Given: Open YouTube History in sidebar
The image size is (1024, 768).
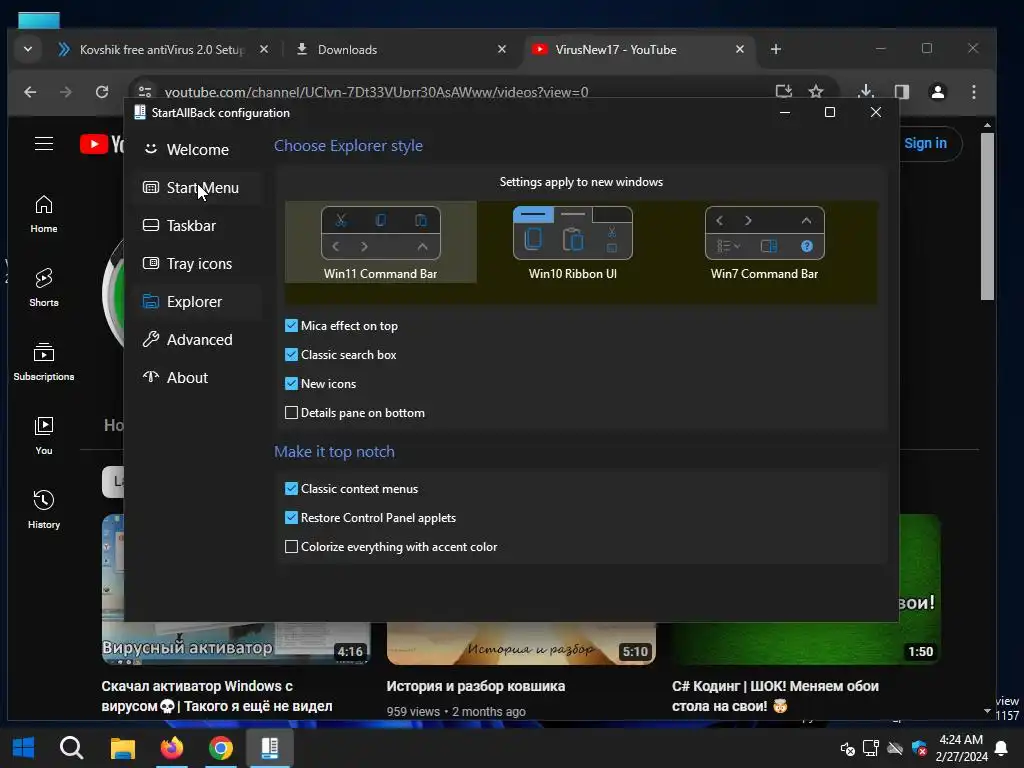Looking at the screenshot, I should click(x=44, y=509).
